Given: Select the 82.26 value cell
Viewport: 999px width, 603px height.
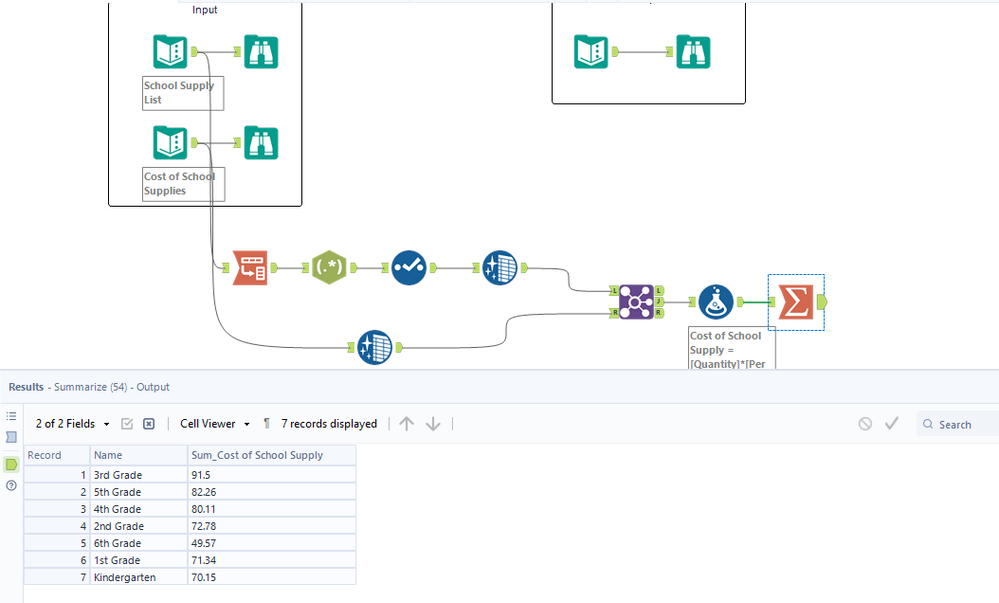Looking at the screenshot, I should pyautogui.click(x=271, y=492).
